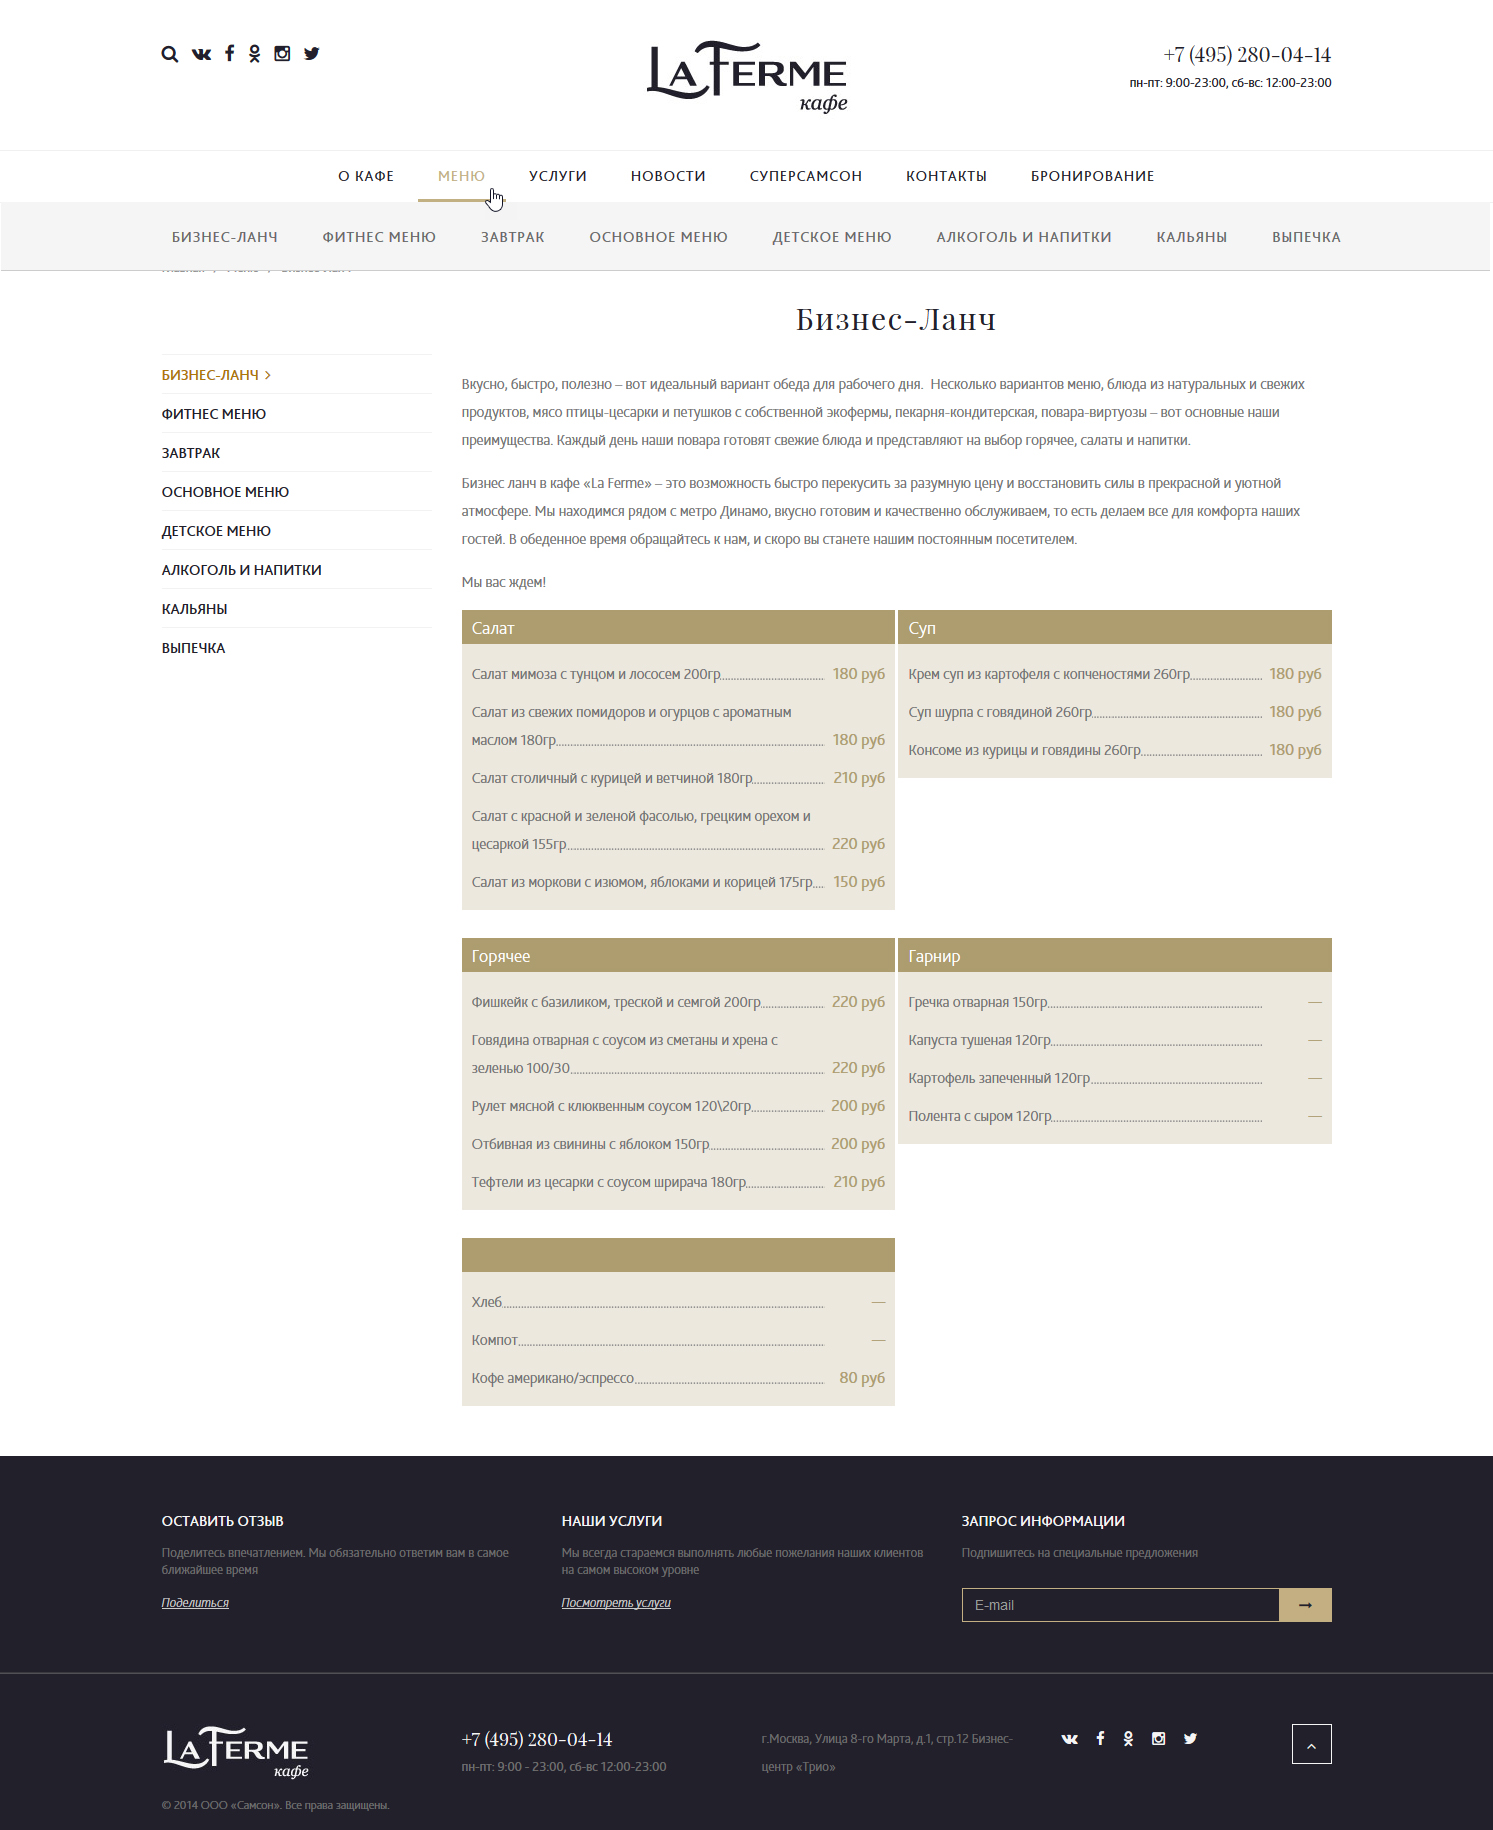Click the Поделиться link in footer
Viewport: 1493px width, 1830px height.
click(195, 1603)
